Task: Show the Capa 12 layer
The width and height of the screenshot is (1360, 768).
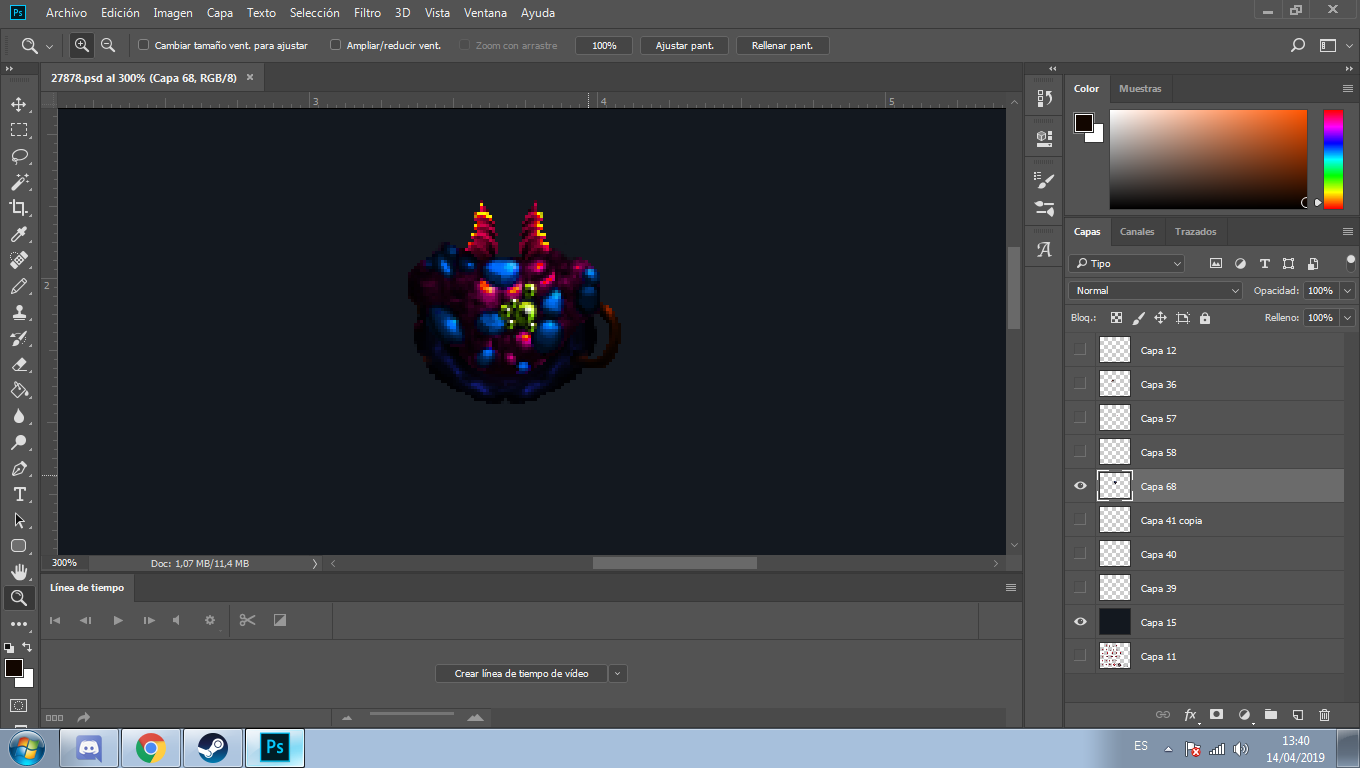Action: coord(1080,350)
